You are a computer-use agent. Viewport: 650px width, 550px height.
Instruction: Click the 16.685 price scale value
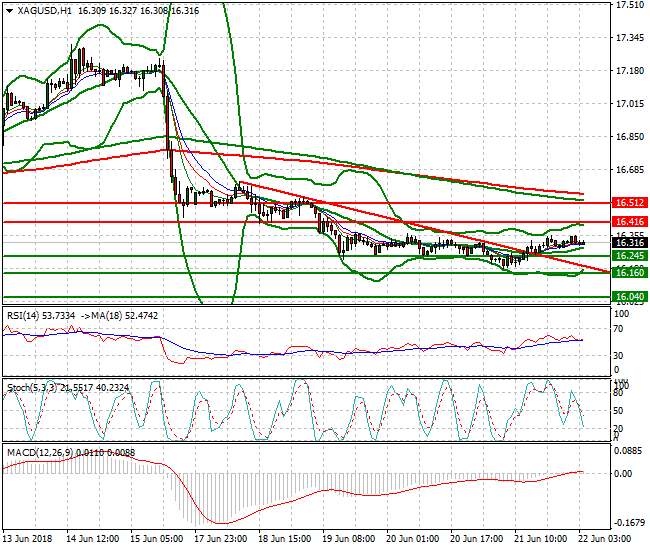point(630,170)
